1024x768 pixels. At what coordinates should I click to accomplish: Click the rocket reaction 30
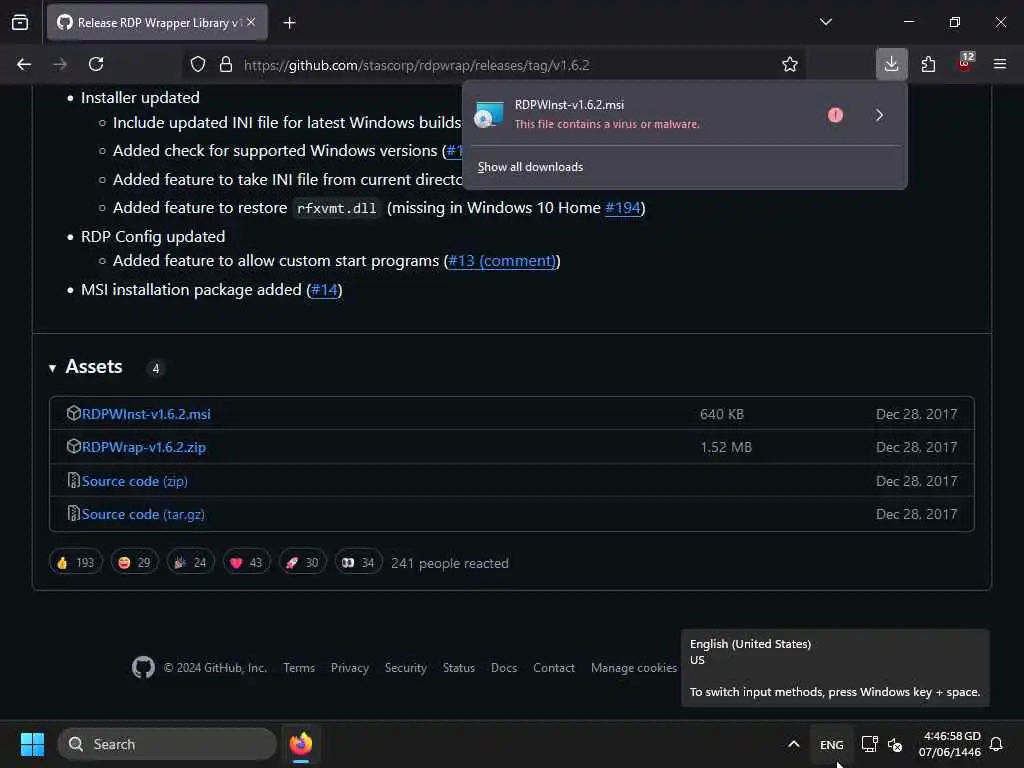(x=302, y=563)
